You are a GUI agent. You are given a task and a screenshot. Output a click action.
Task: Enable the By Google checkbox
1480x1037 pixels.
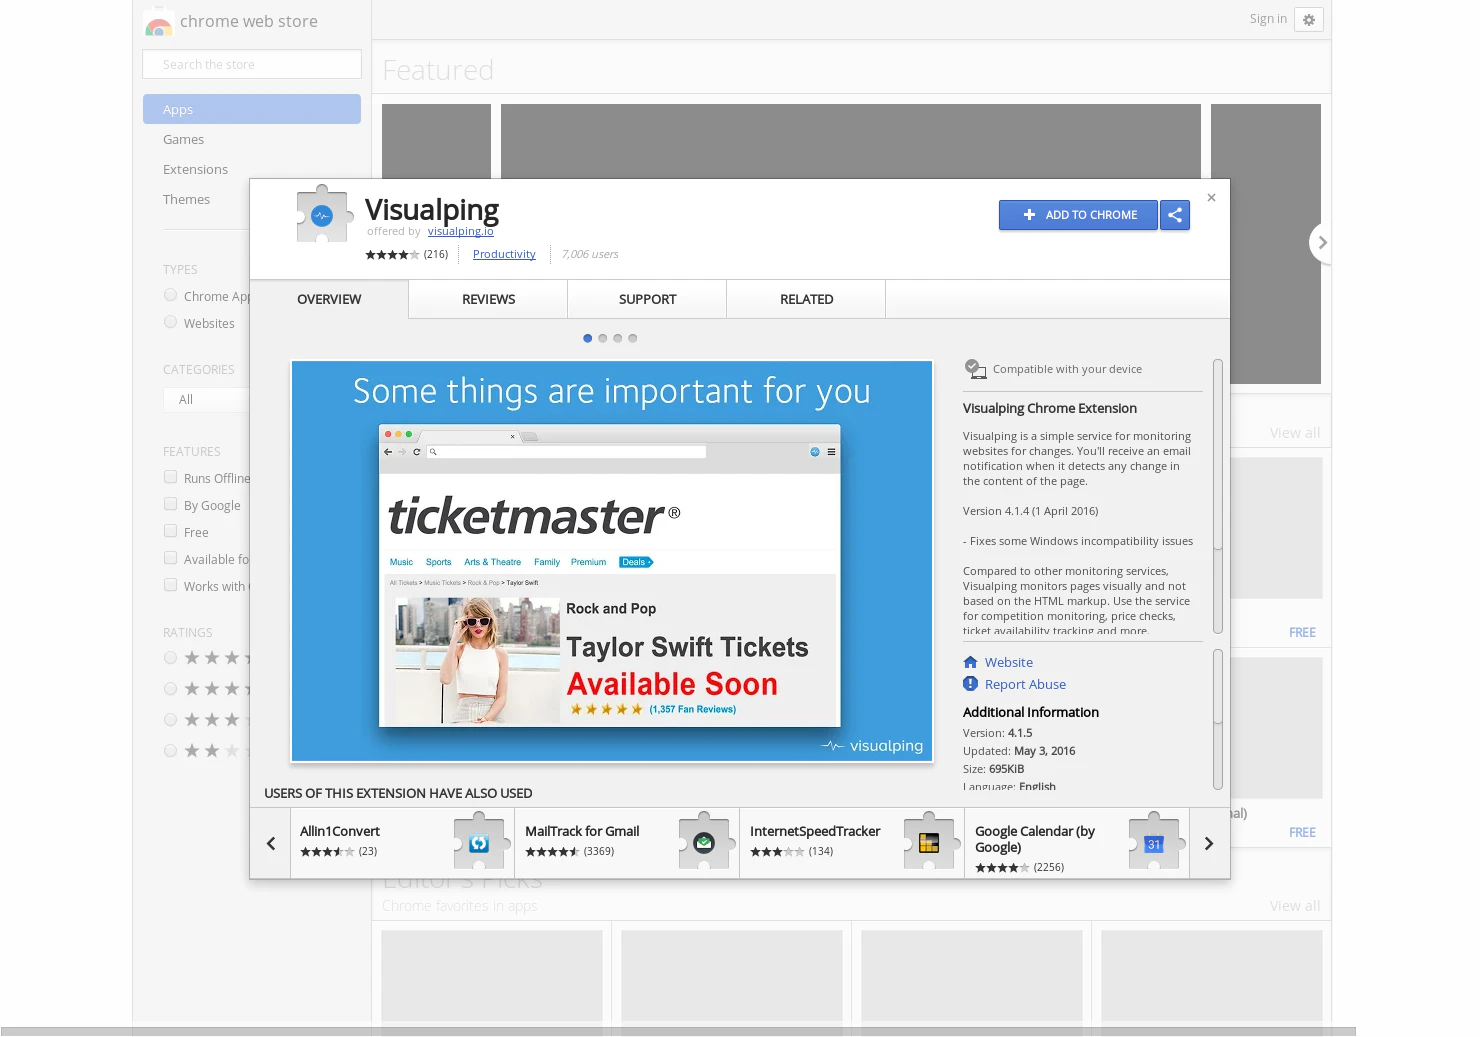(171, 504)
